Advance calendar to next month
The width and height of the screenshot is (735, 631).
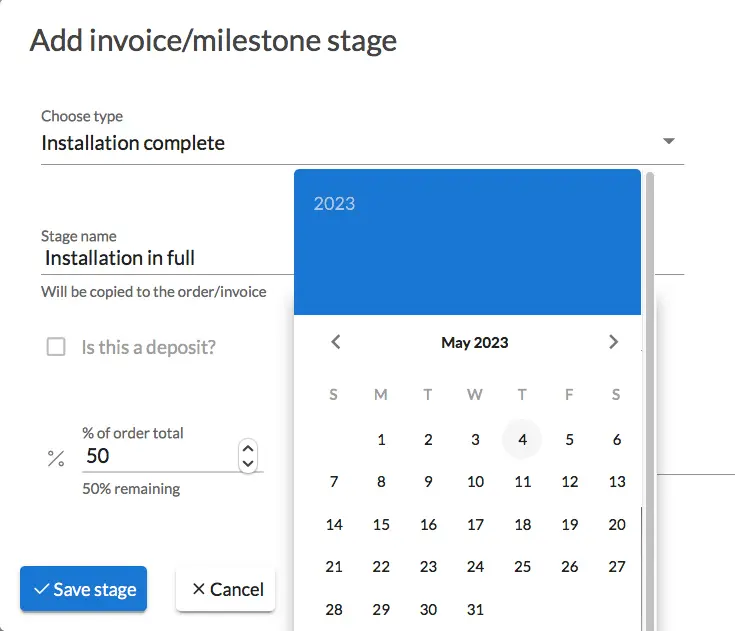point(614,342)
